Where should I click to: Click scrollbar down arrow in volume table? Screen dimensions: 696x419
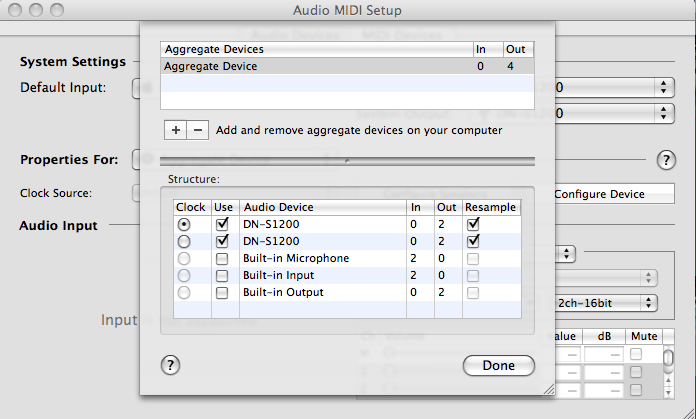pos(668,392)
